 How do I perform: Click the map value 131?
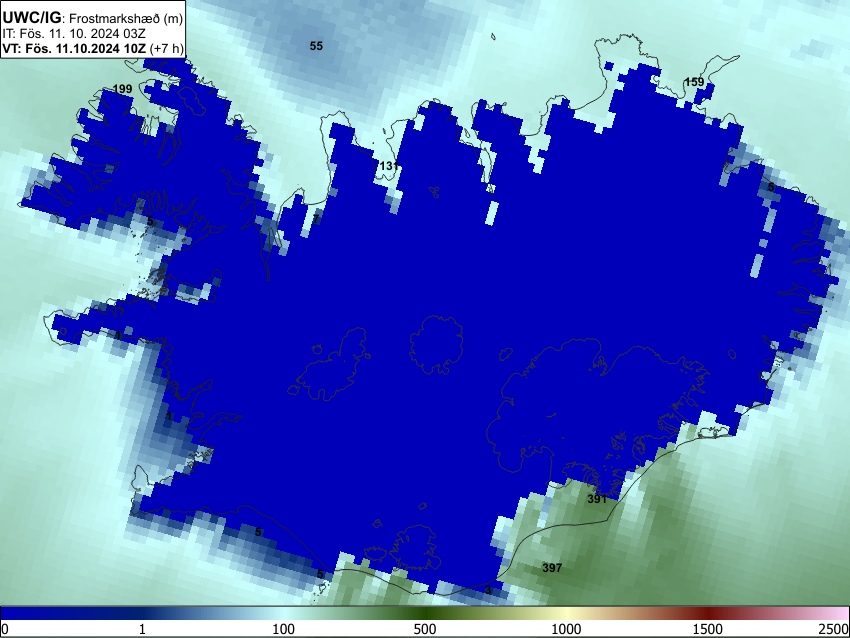click(x=389, y=166)
